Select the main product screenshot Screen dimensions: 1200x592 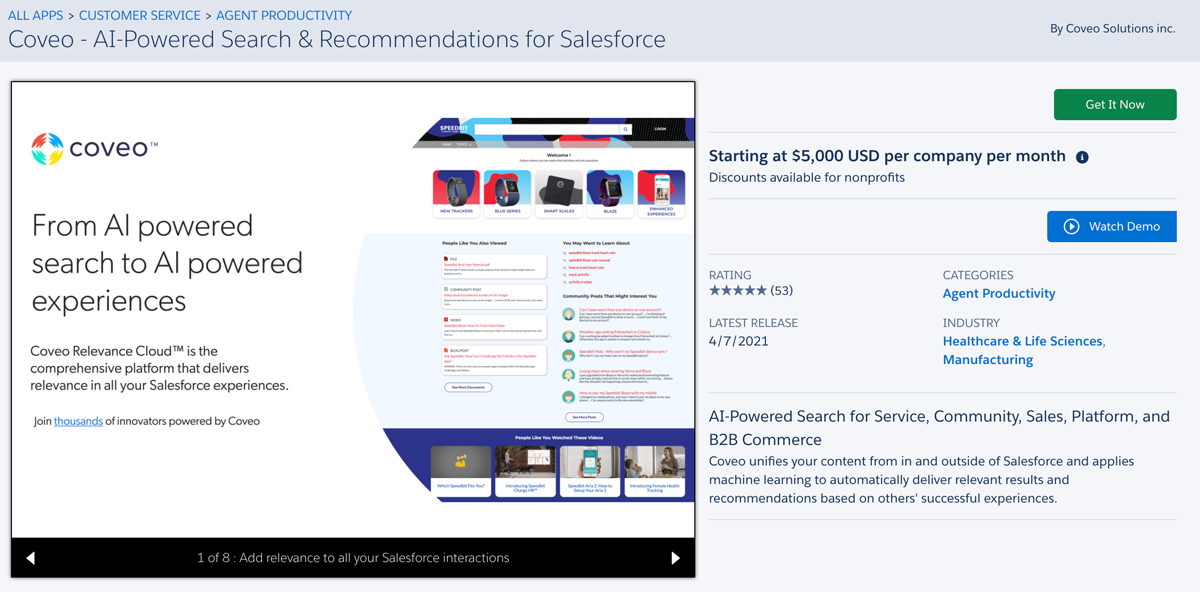(x=352, y=310)
